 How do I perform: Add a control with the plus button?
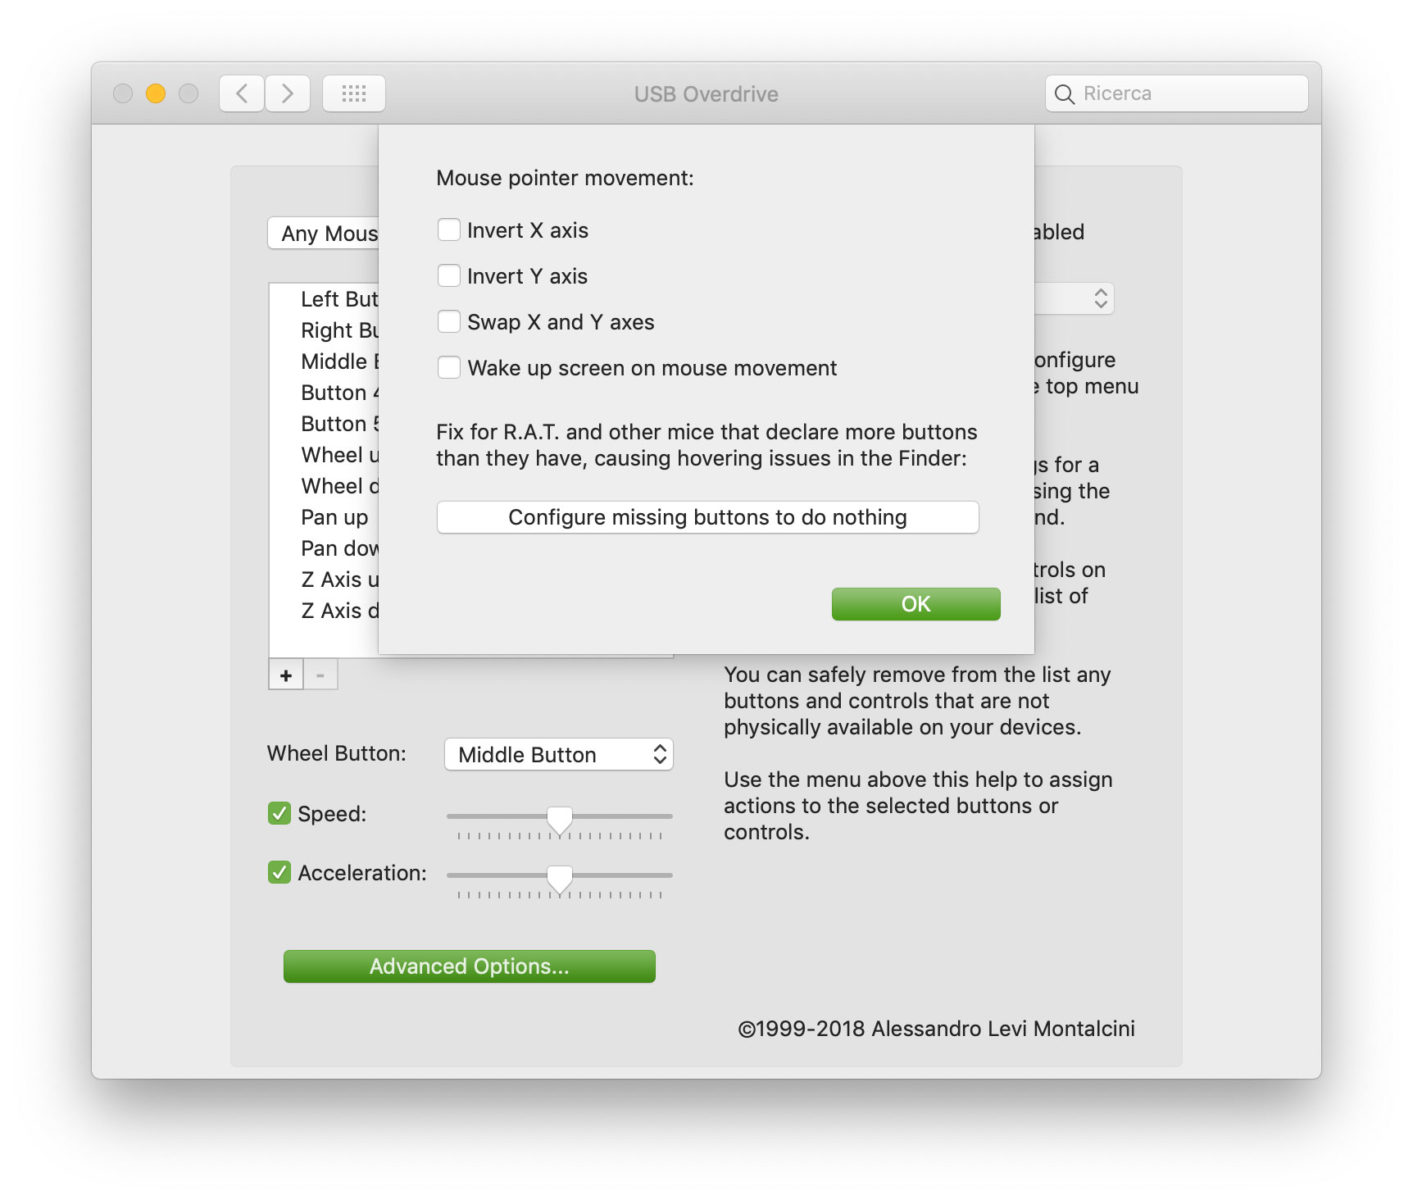coord(286,676)
